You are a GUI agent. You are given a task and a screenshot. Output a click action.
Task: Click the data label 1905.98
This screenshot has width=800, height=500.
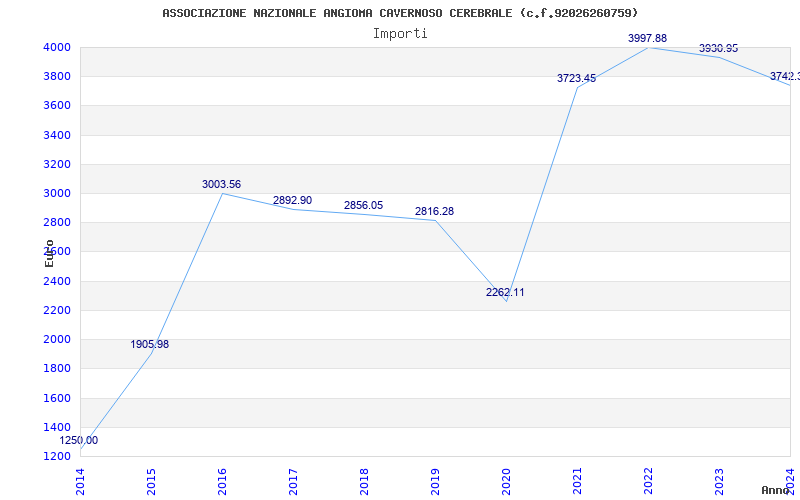coord(149,344)
